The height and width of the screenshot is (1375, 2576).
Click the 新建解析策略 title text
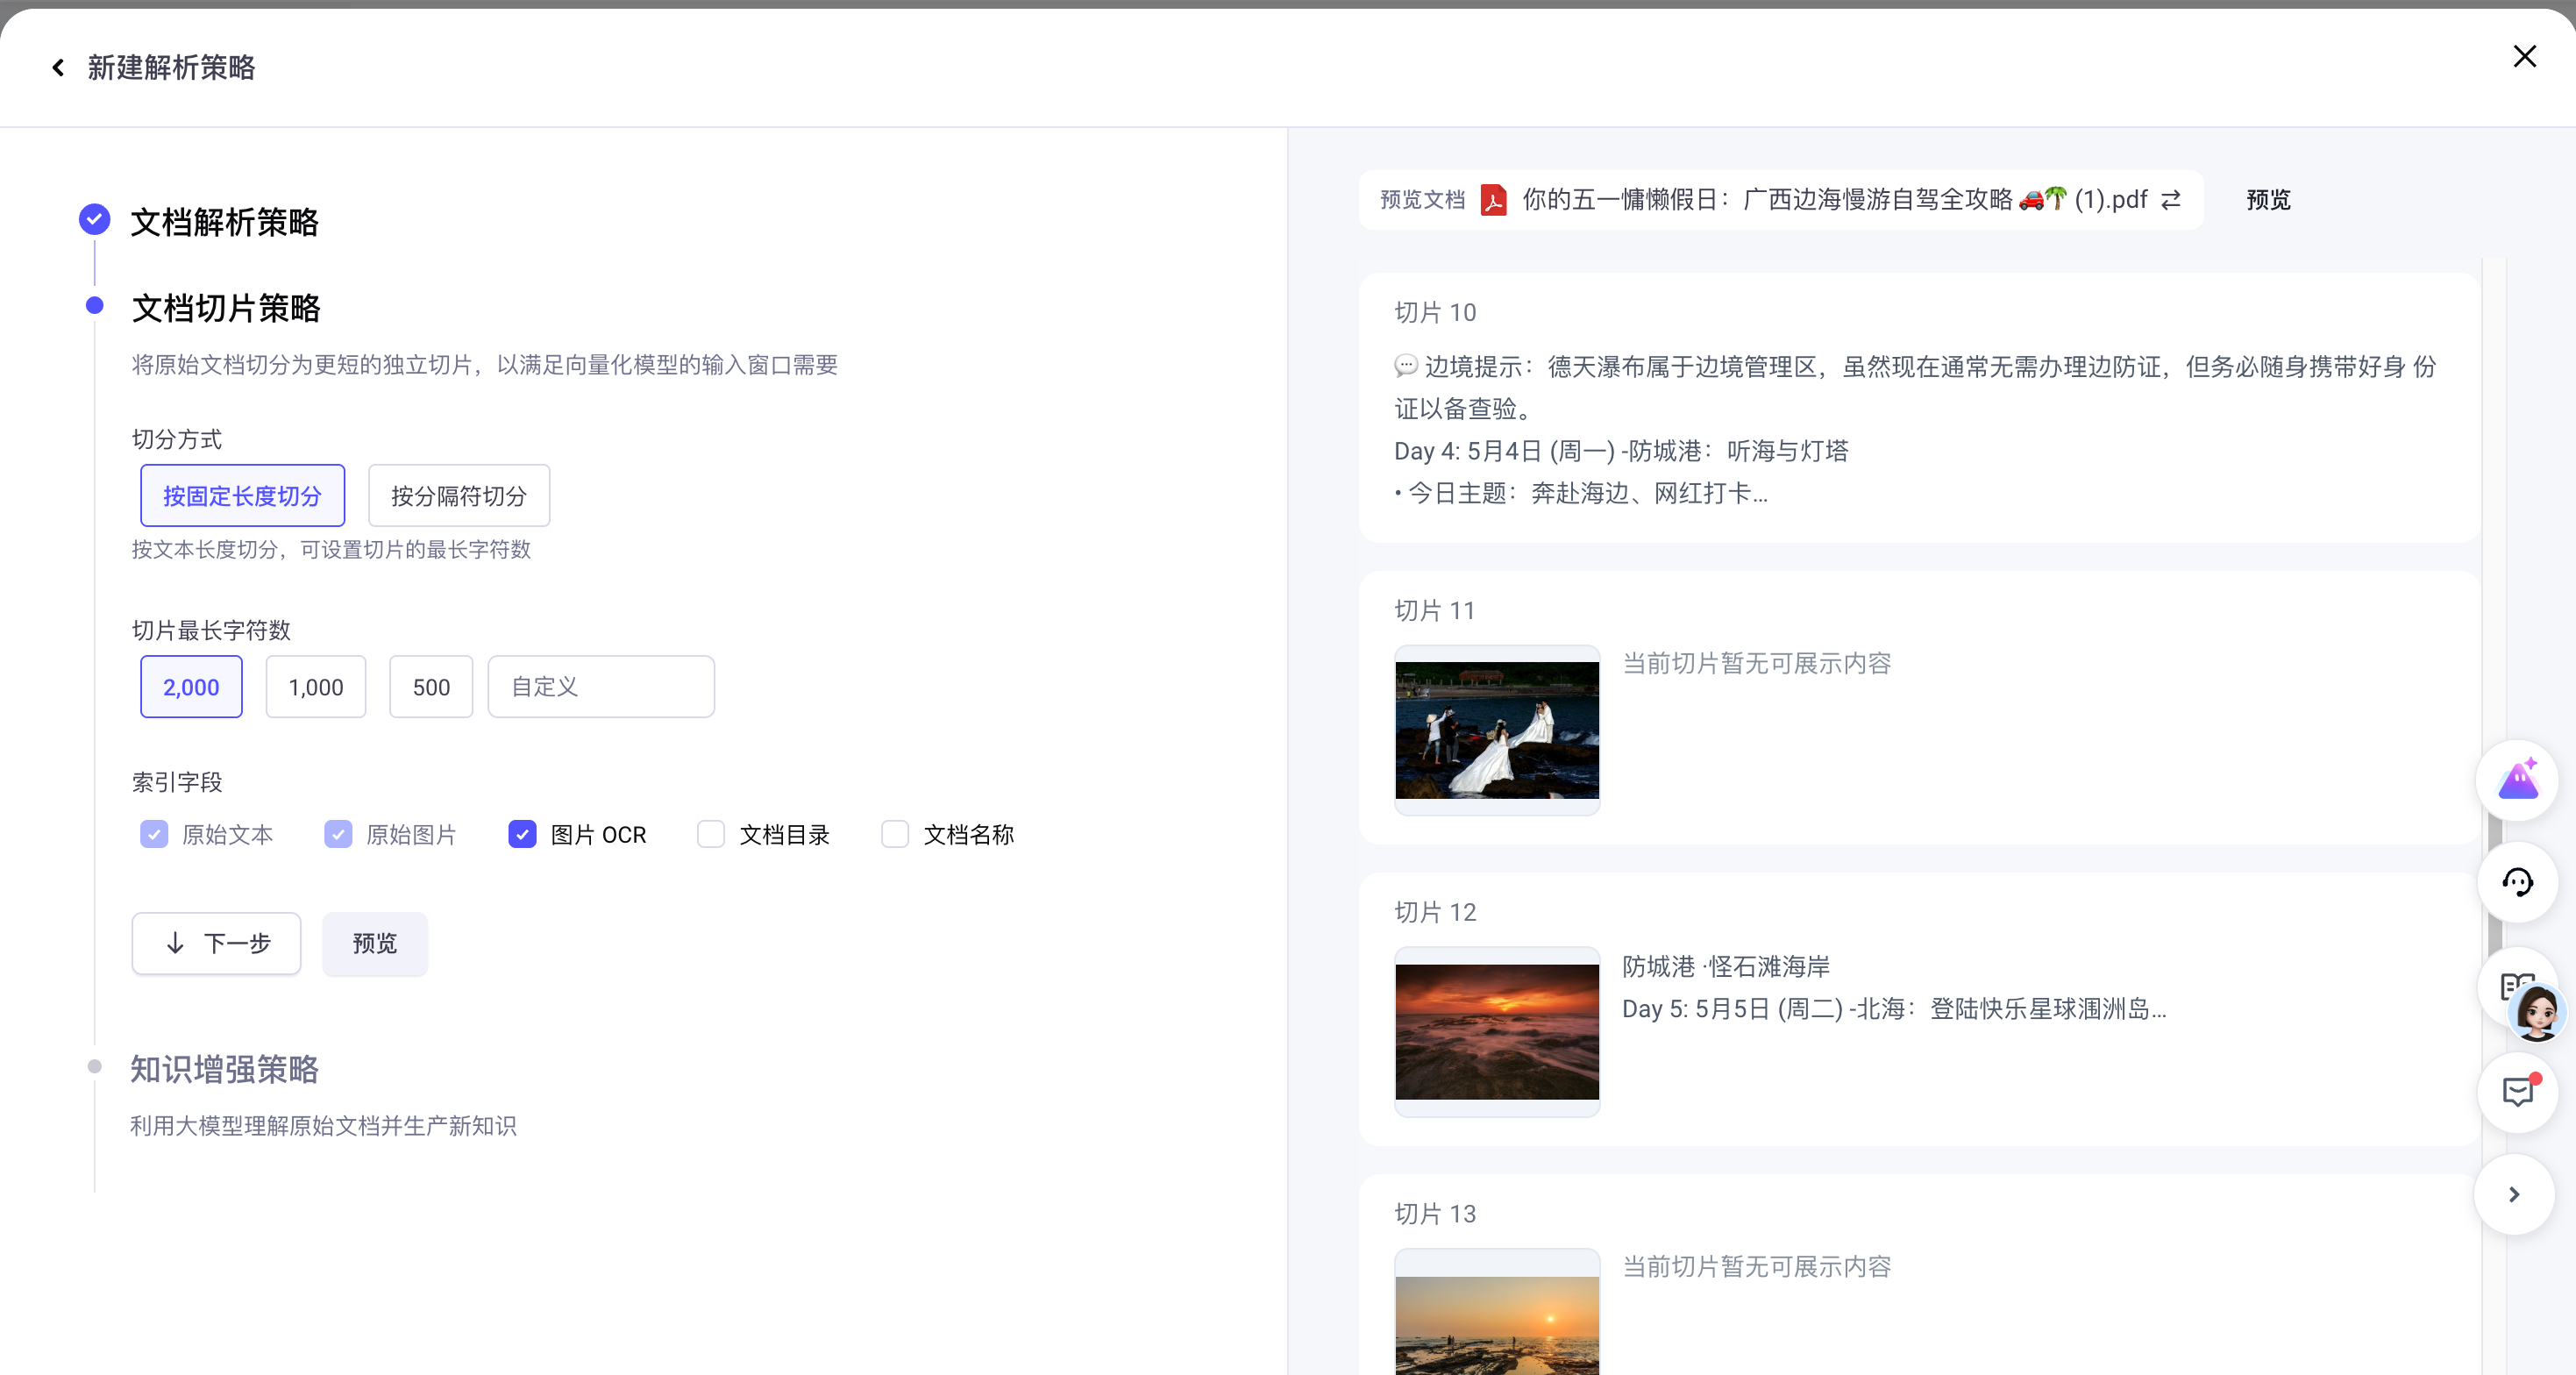(171, 67)
